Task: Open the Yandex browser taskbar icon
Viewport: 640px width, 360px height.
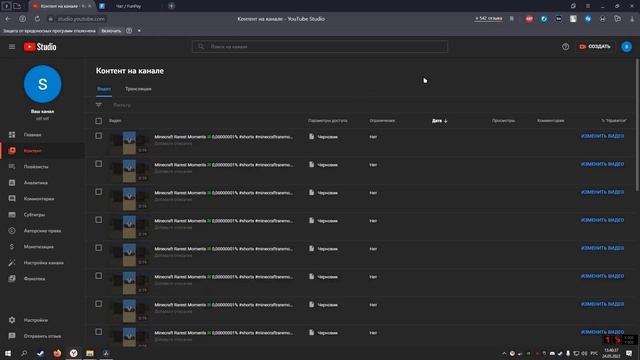Action: (73, 353)
